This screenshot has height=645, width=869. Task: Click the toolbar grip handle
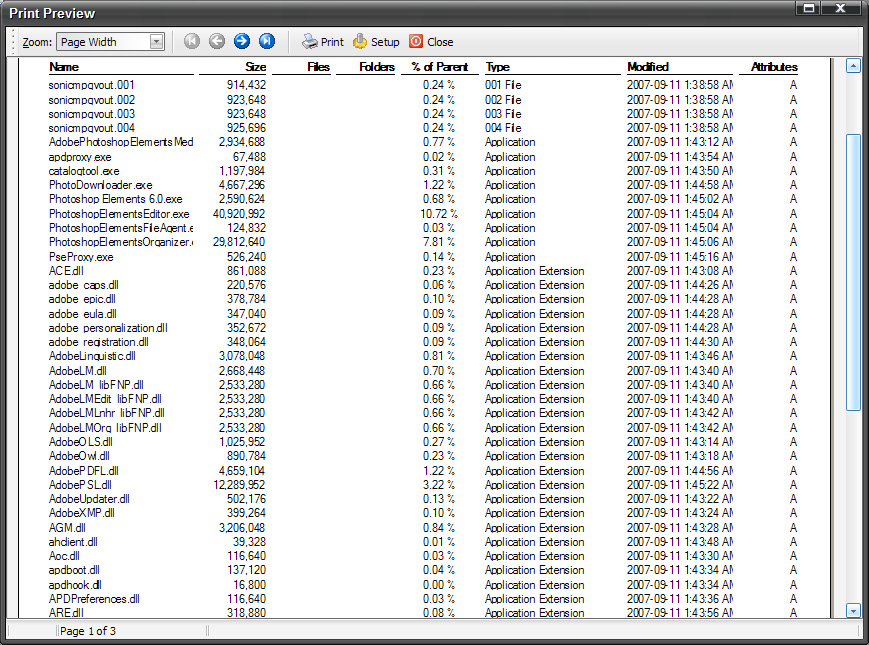[13, 42]
